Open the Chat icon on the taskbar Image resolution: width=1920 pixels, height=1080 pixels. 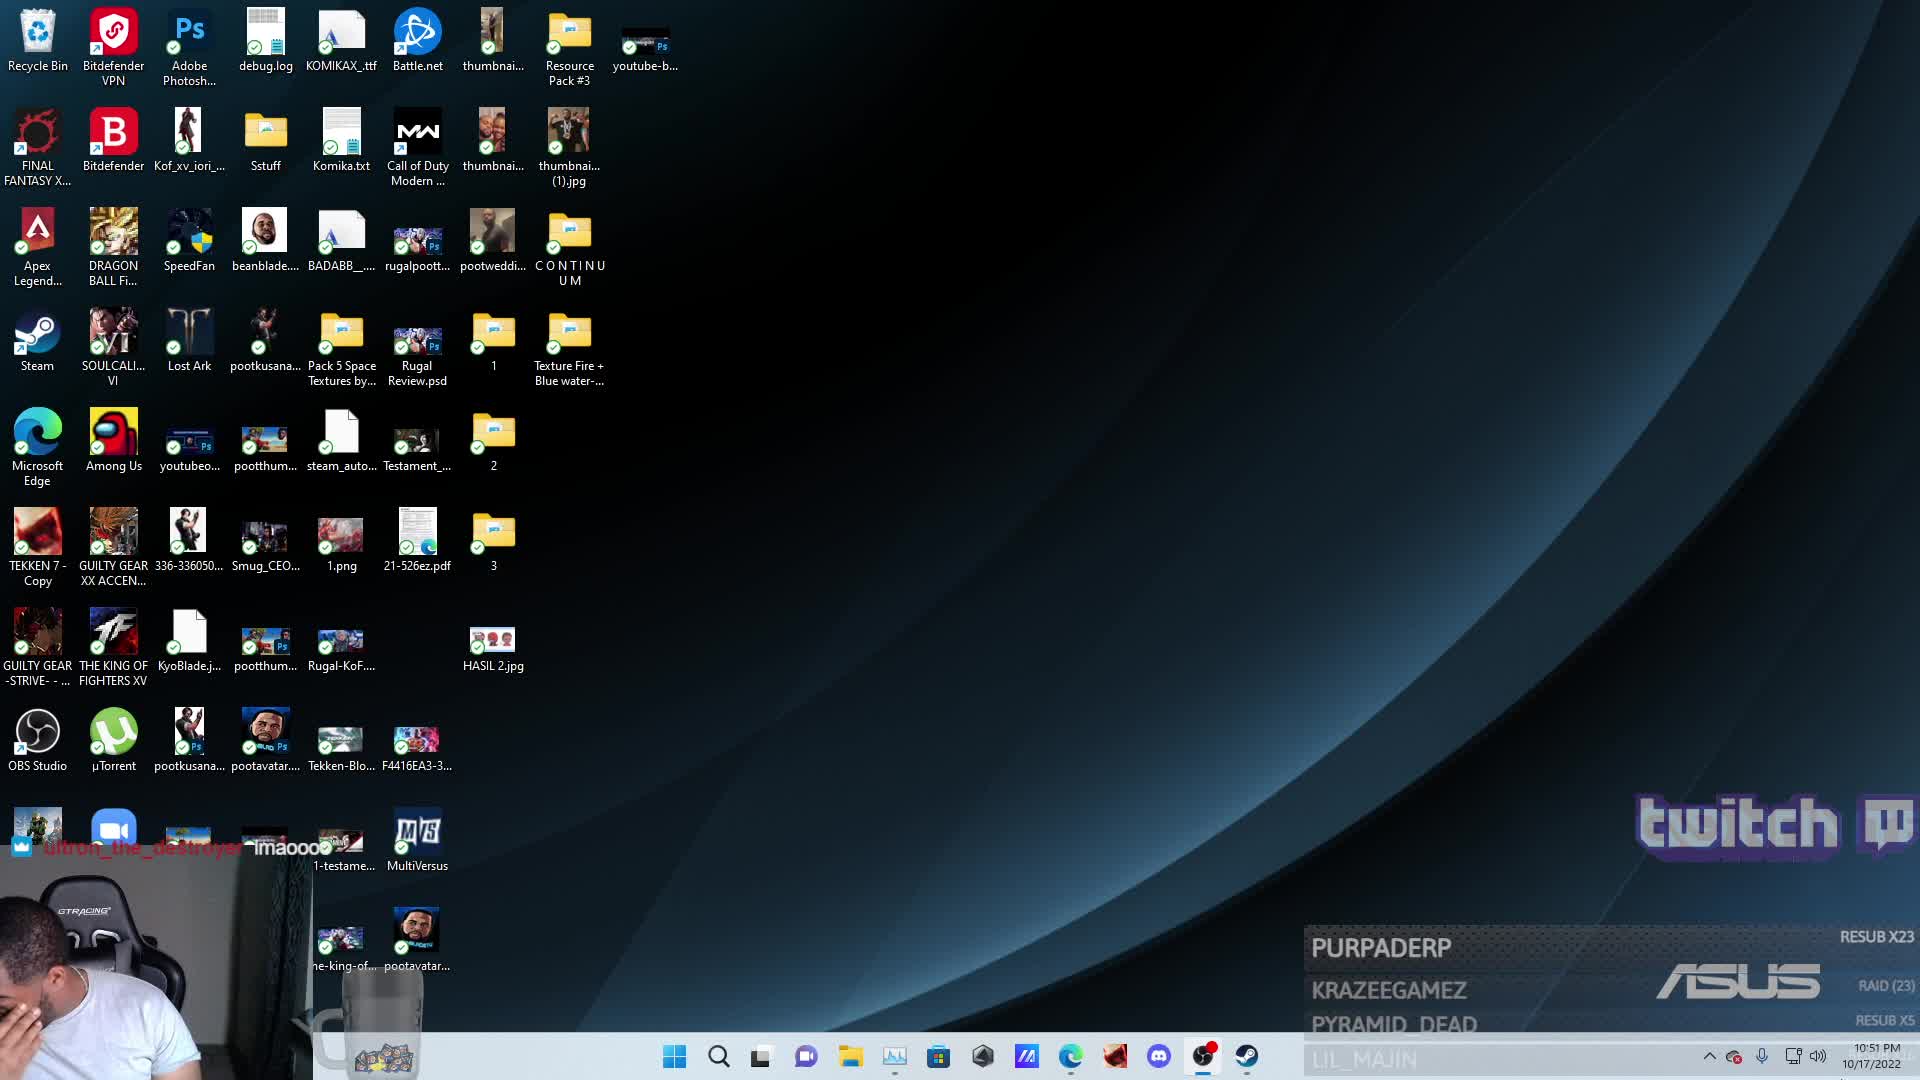[x=806, y=1056]
